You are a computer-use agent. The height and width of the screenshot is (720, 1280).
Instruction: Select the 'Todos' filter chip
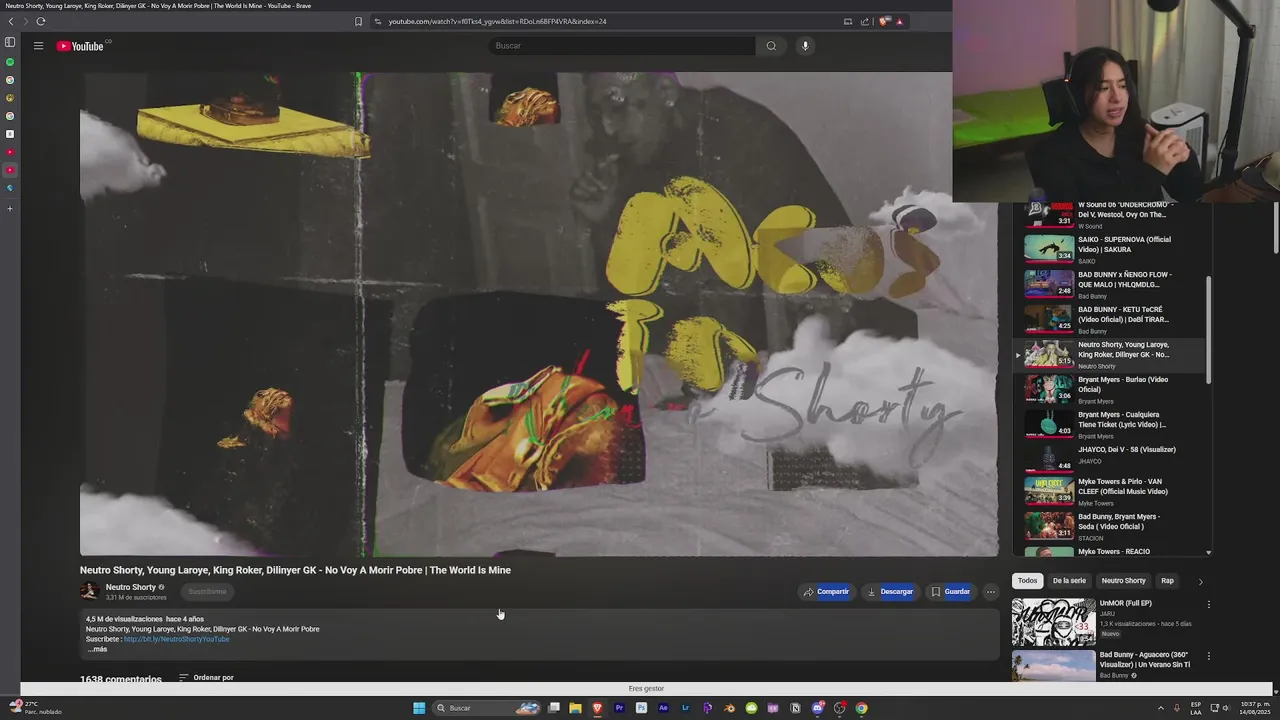pos(1027,581)
